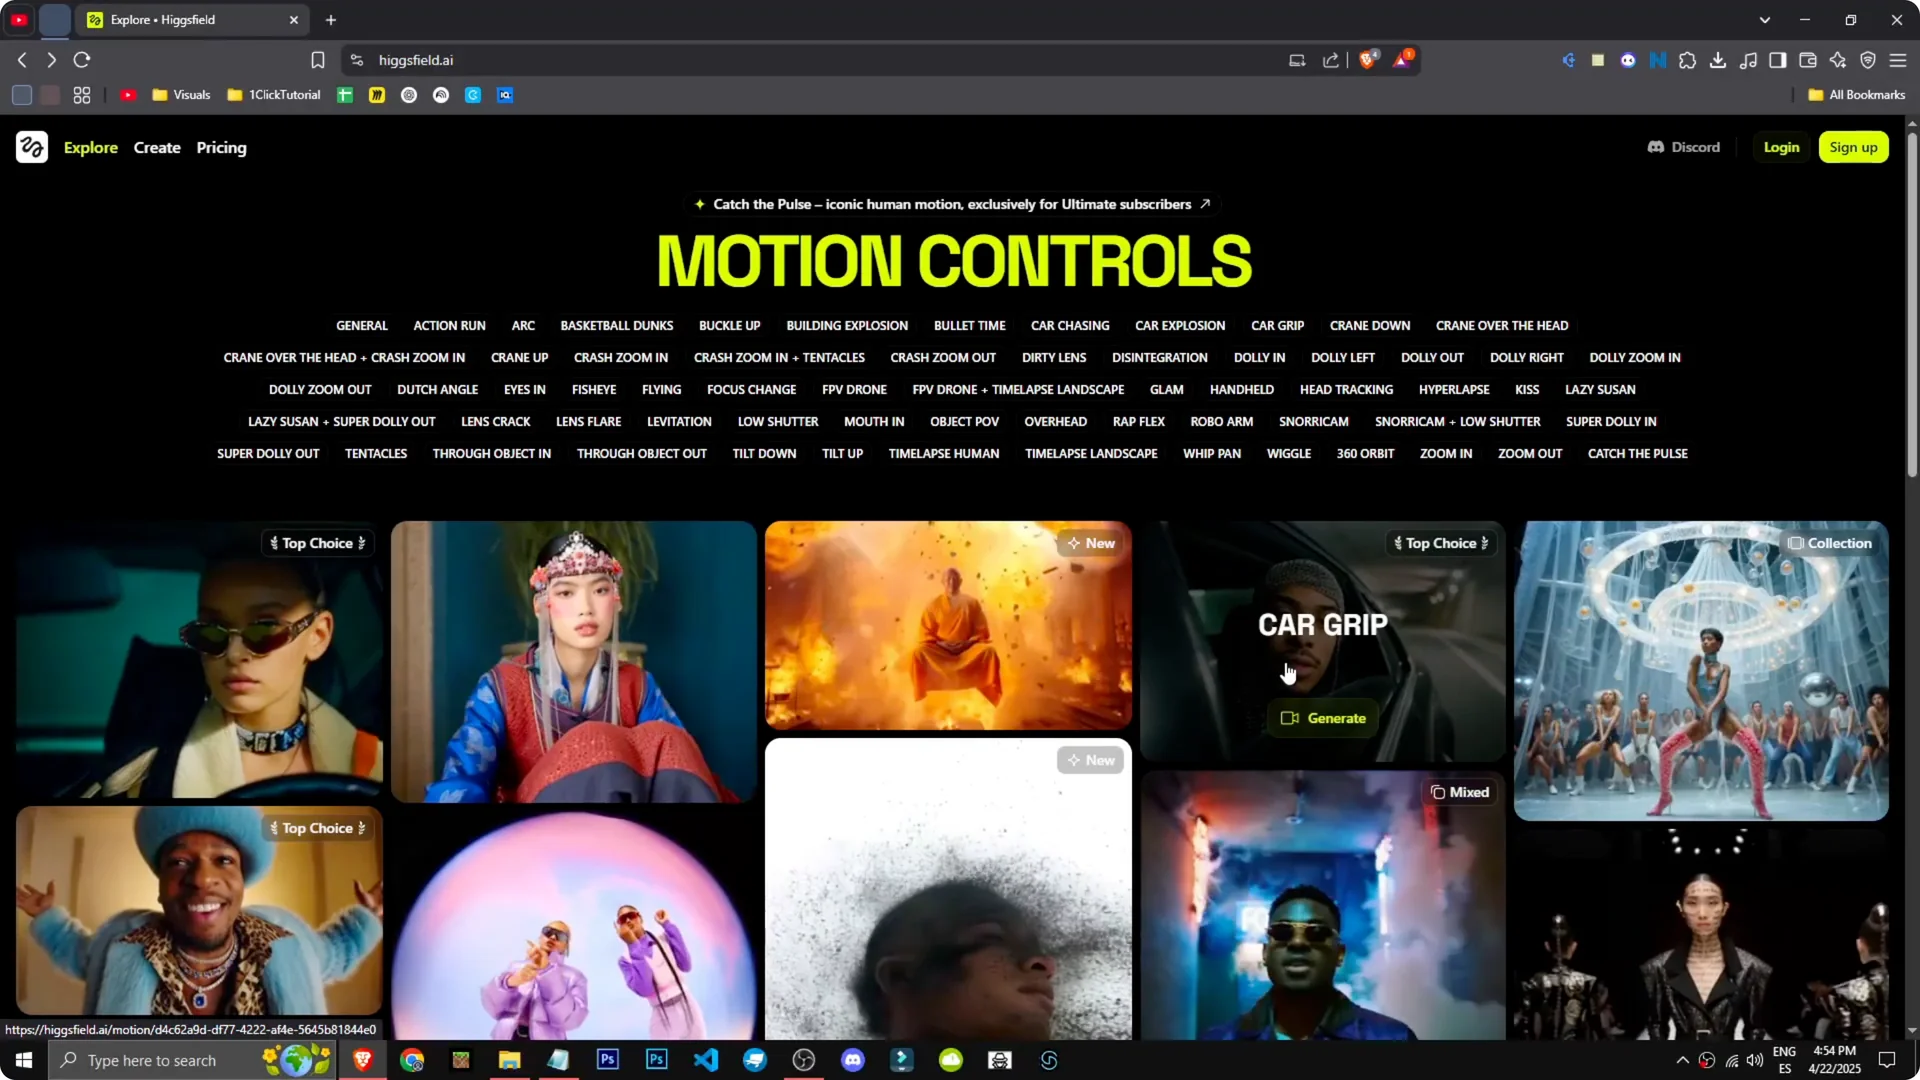
Task: Click the extensions puzzle icon
Action: [1688, 60]
